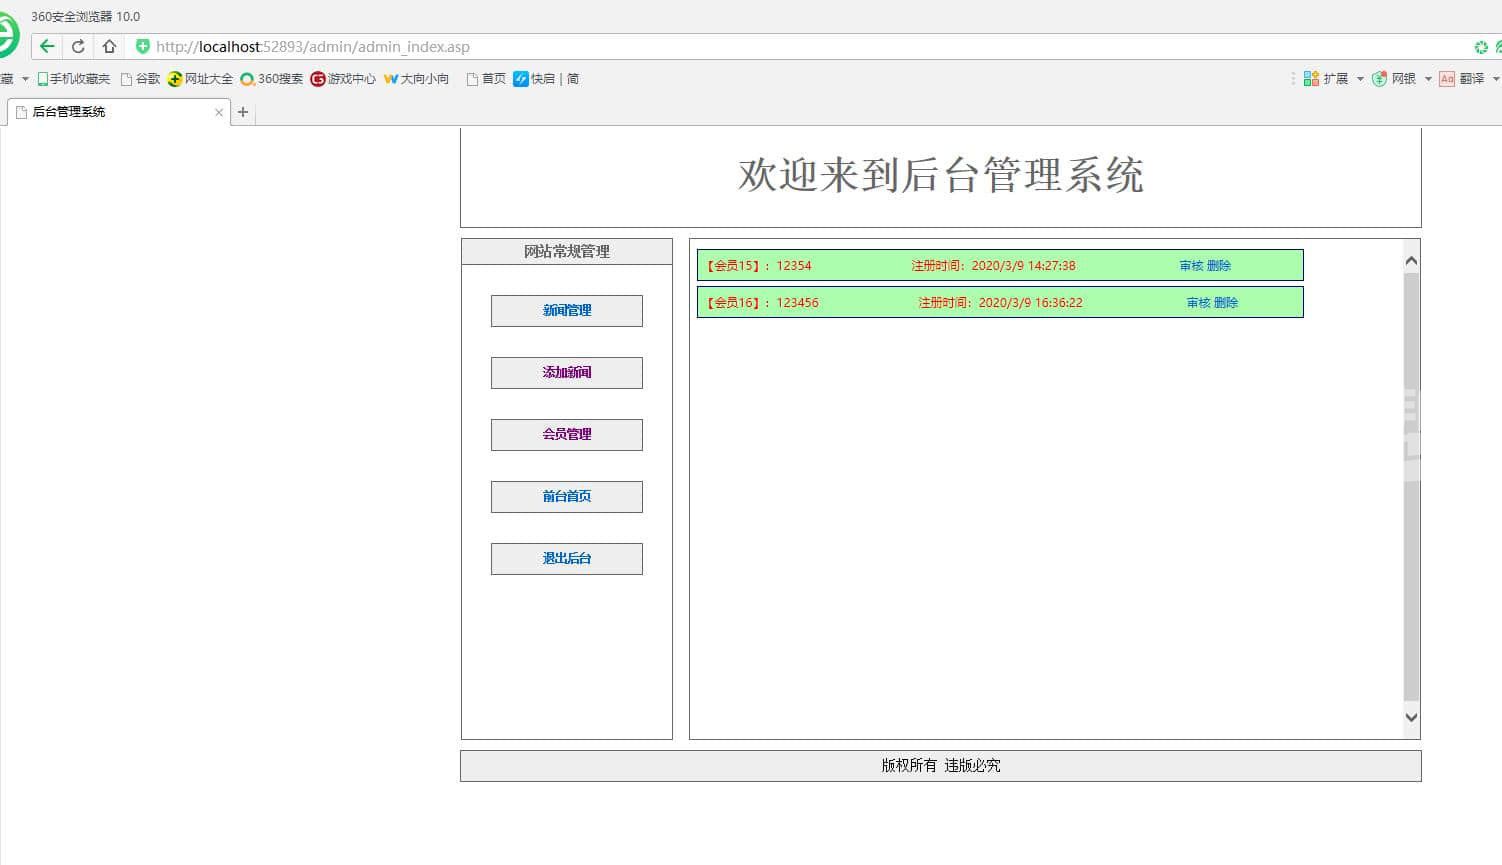
Task: Open 新闻管理 in the sidebar
Action: pyautogui.click(x=566, y=311)
